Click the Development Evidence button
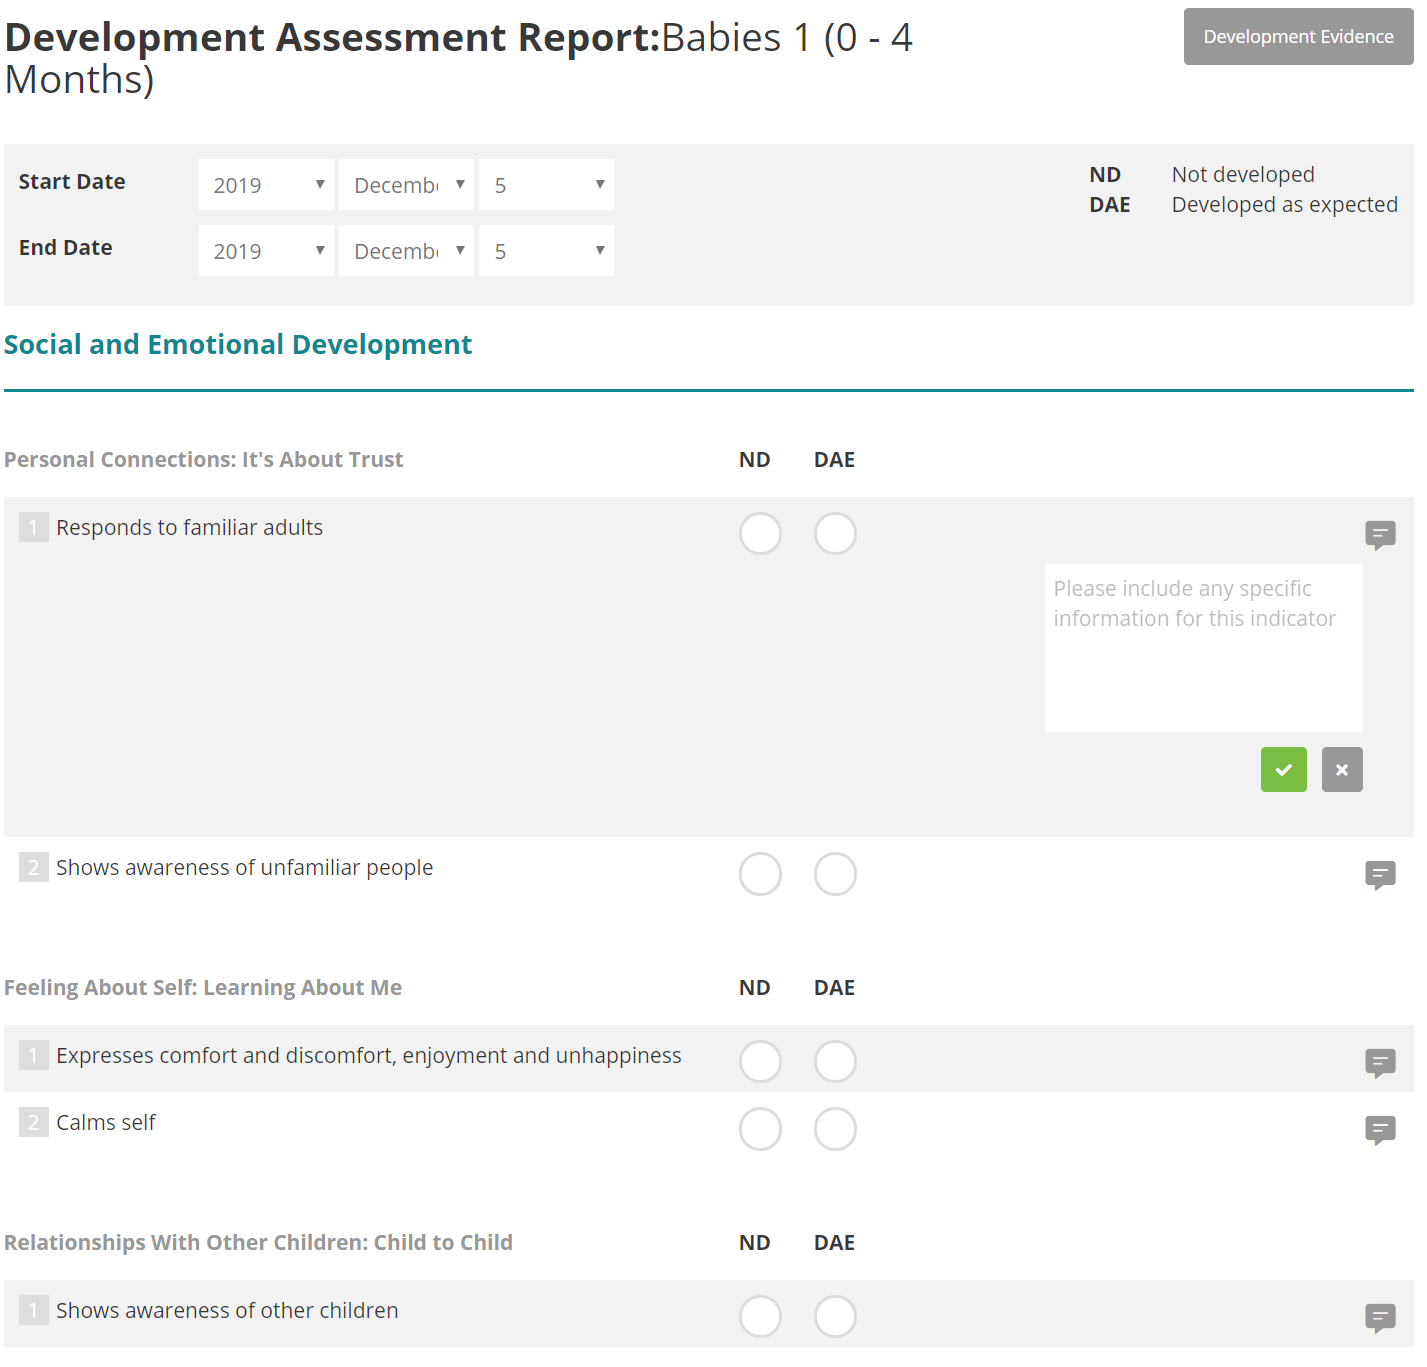The height and width of the screenshot is (1367, 1427). tap(1297, 36)
